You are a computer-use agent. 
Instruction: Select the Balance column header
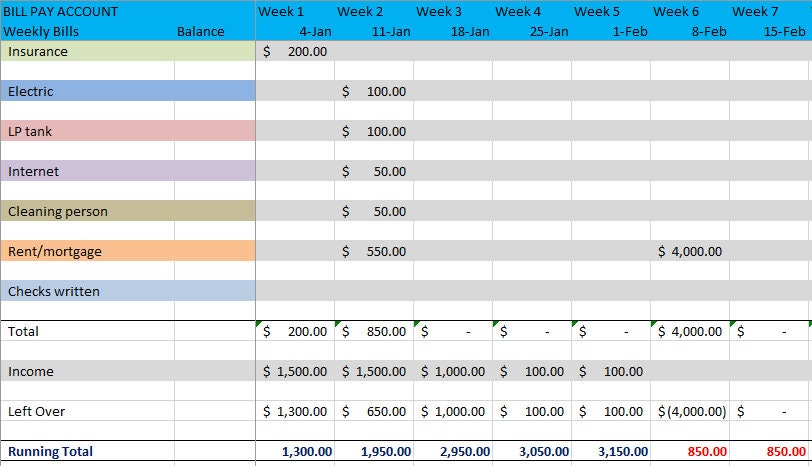point(200,32)
